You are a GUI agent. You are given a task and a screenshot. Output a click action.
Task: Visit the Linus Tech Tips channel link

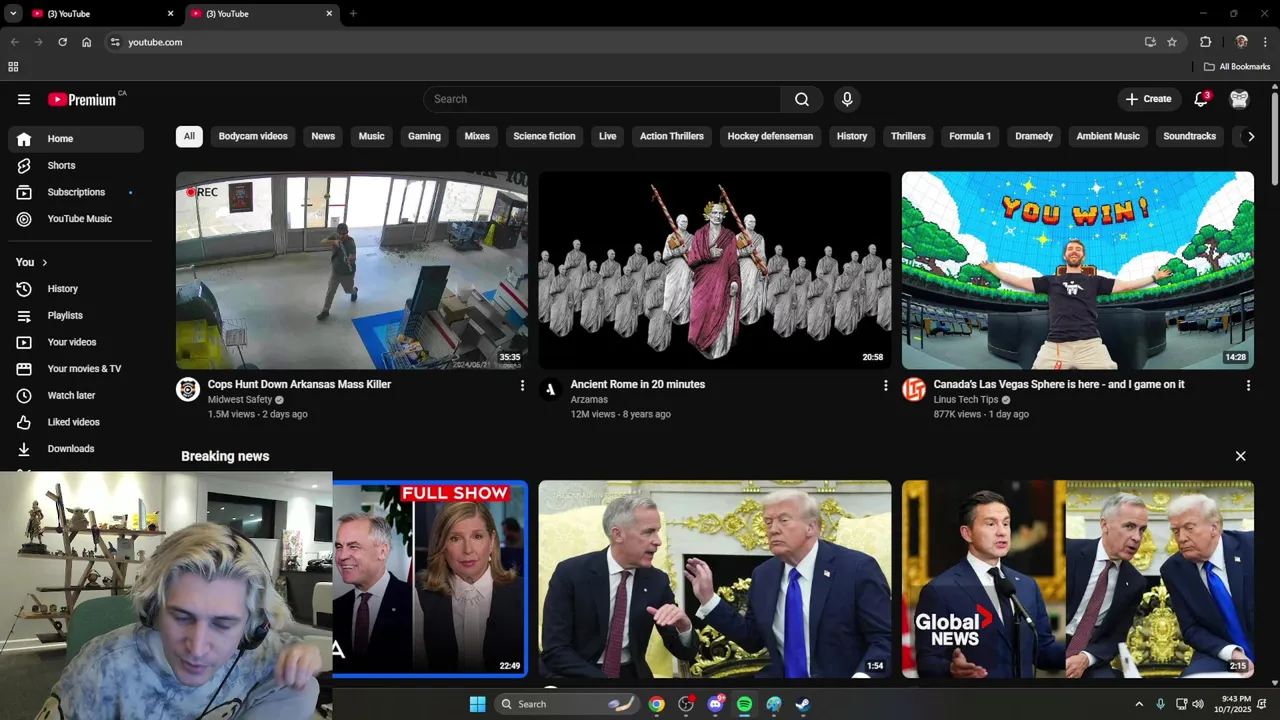pyautogui.click(x=968, y=400)
